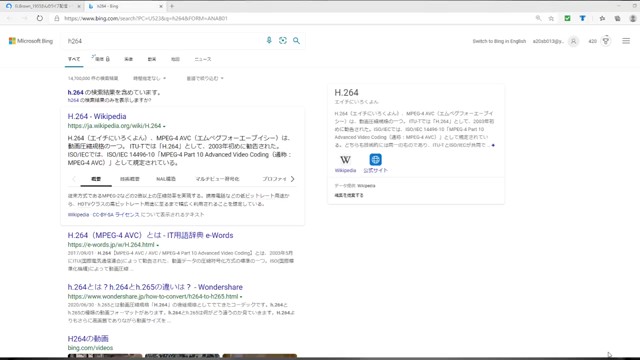Click the https://ja.wikipedia.org/wiki/H.264 URL
This screenshot has width=640, height=360.
[x=114, y=126]
